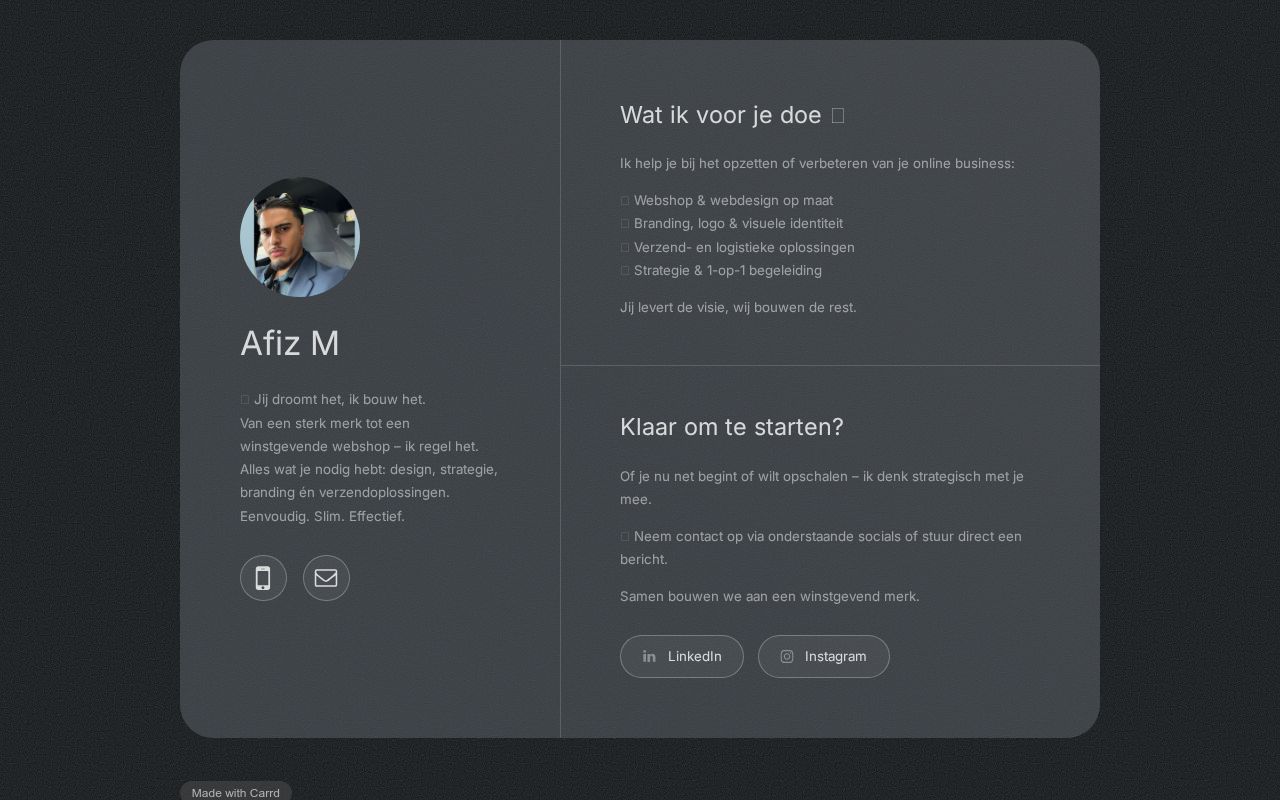Viewport: 1280px width, 800px height.
Task: Click the "Wat ik voor je doe" heading
Action: [x=720, y=115]
